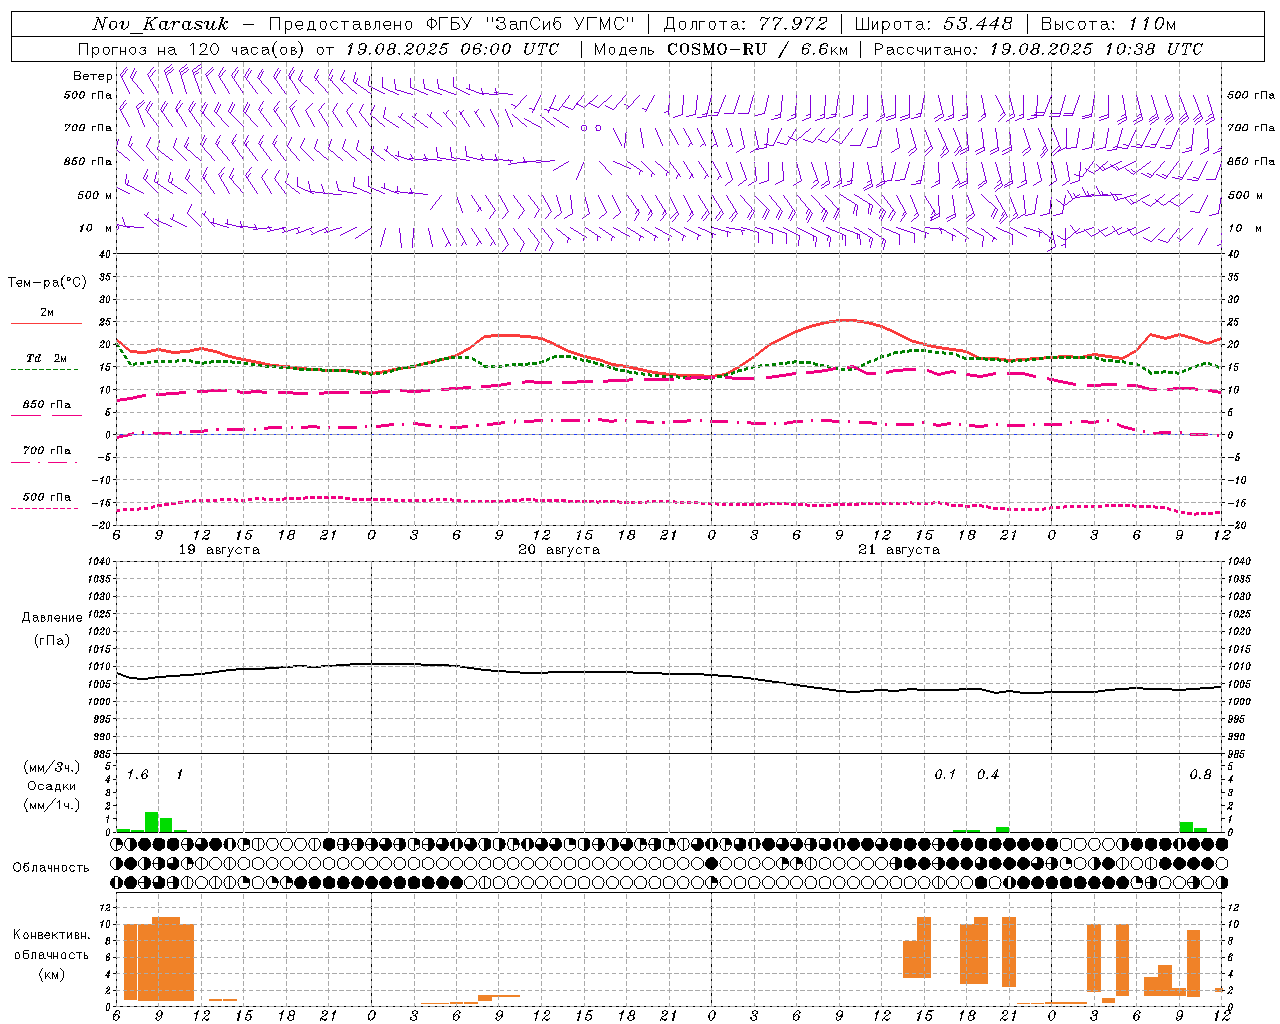Click the 'Высота: 110м' elevation label
The image size is (1280, 1024).
(1108, 24)
